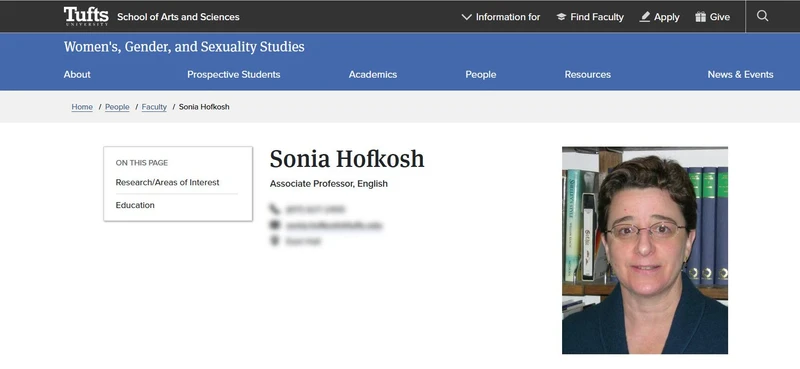Expand the Information for dropdown
The height and width of the screenshot is (369, 800).
(501, 17)
